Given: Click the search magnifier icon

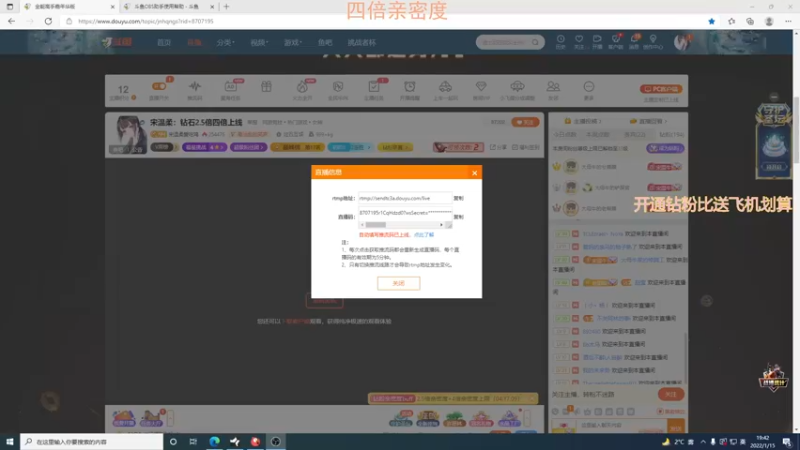Looking at the screenshot, I should [535, 42].
